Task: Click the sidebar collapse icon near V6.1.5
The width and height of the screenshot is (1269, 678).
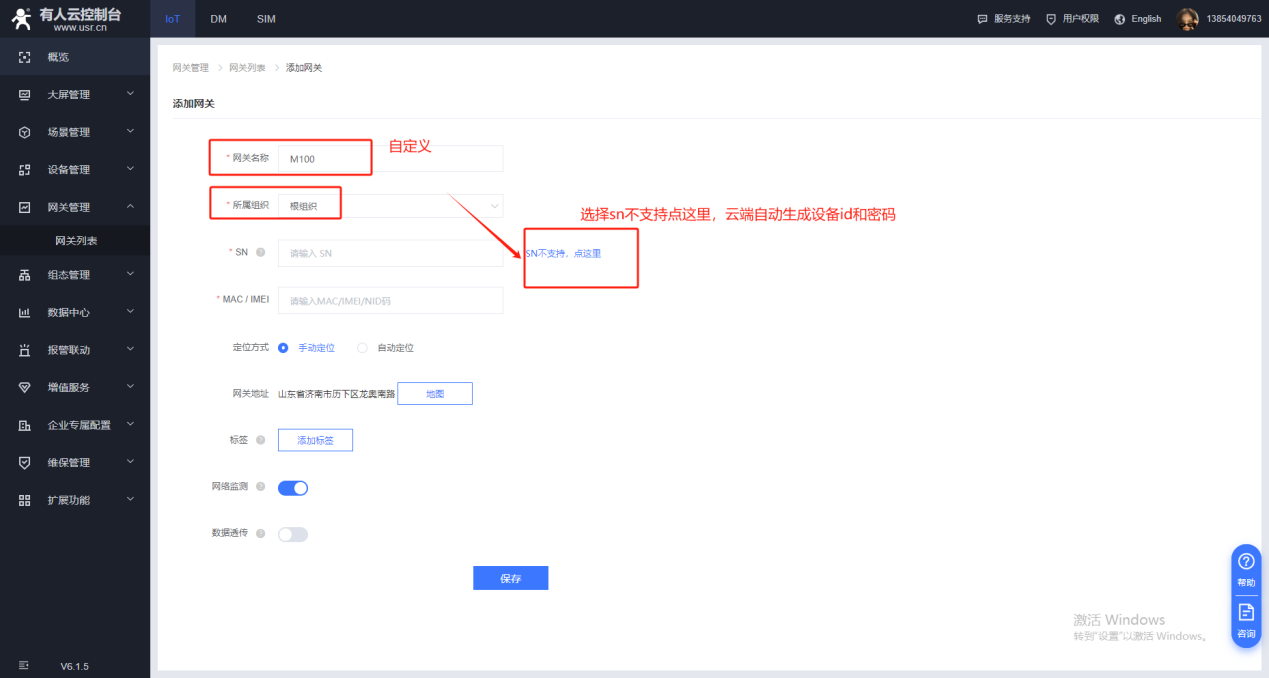Action: tap(25, 665)
